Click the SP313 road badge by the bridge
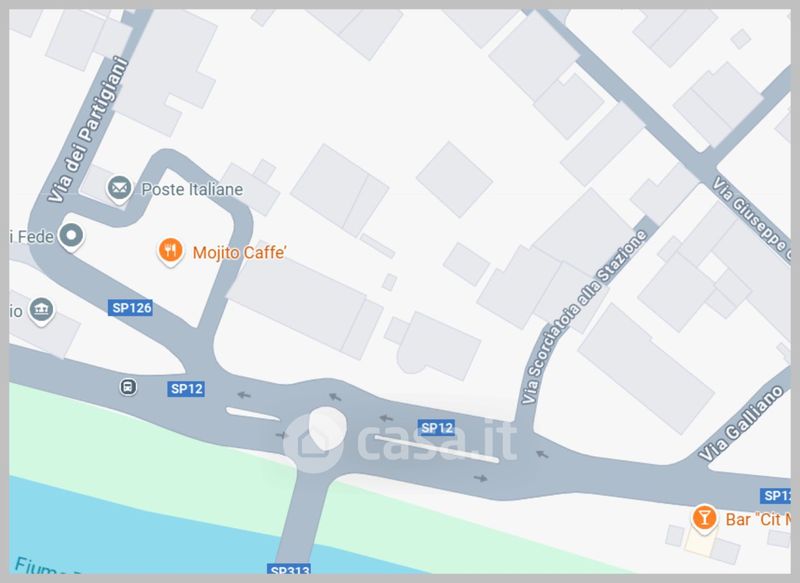 289,569
